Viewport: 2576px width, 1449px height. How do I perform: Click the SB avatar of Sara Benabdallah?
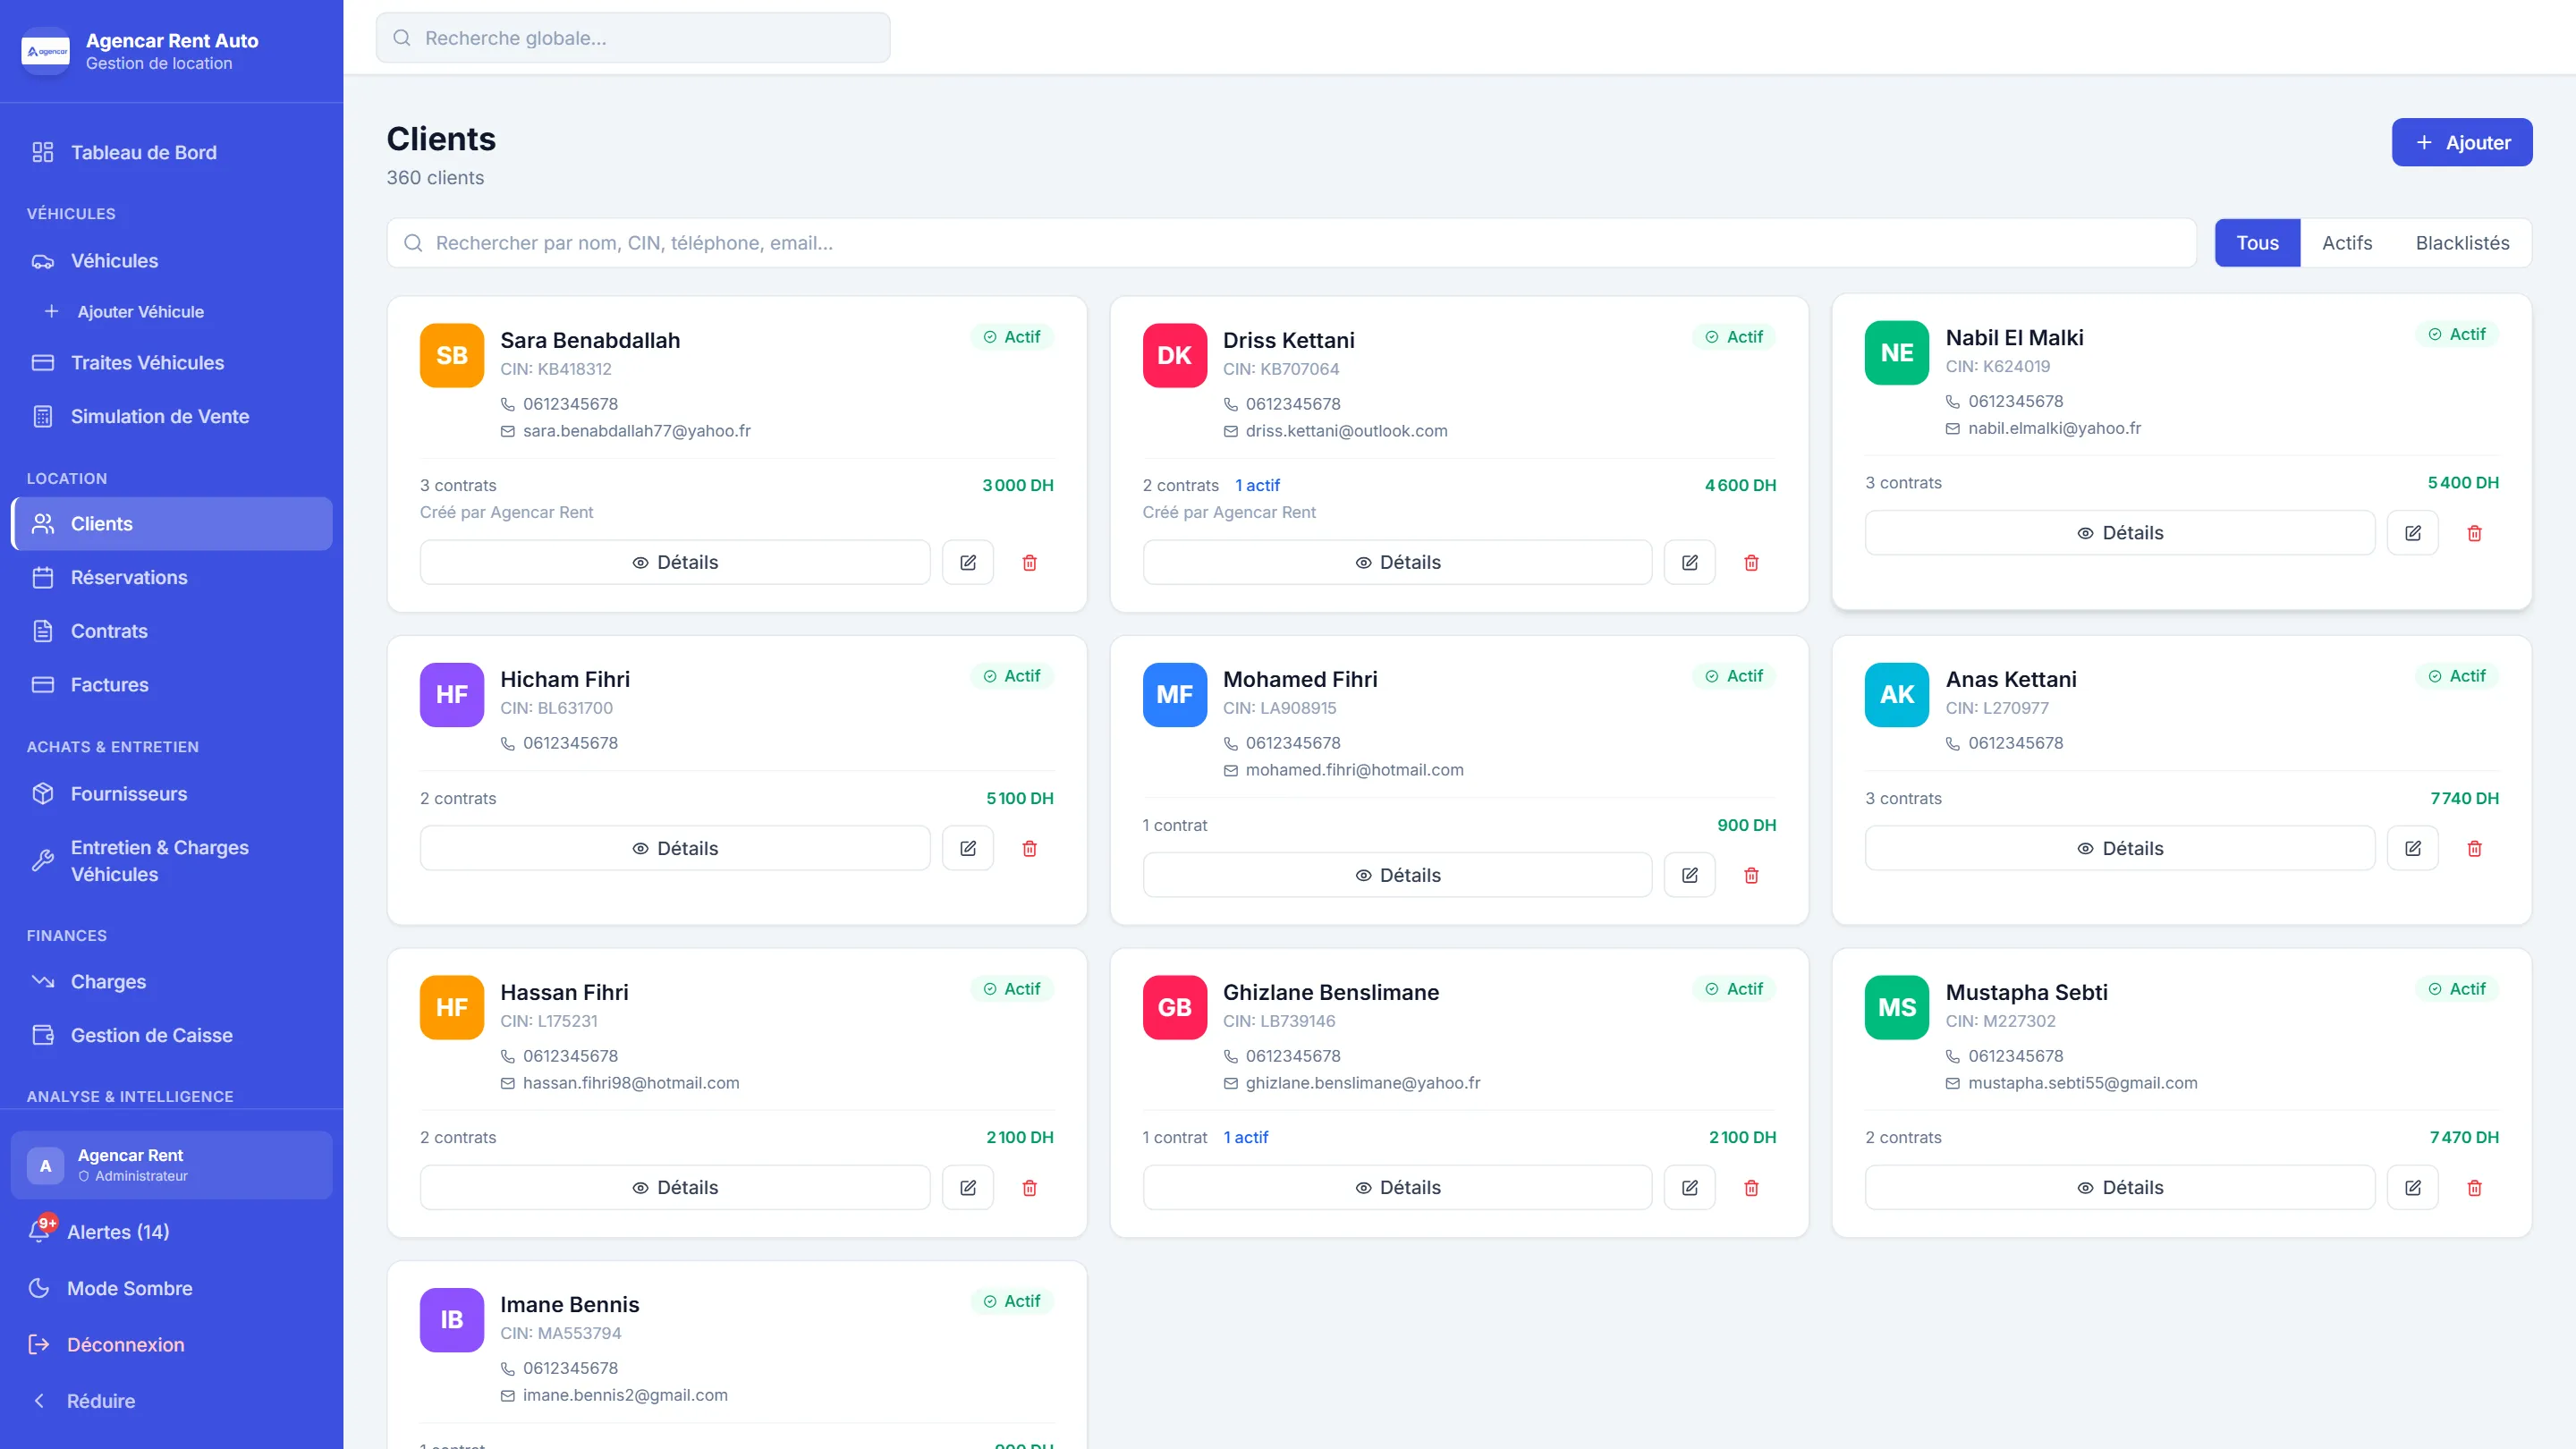[x=452, y=355]
